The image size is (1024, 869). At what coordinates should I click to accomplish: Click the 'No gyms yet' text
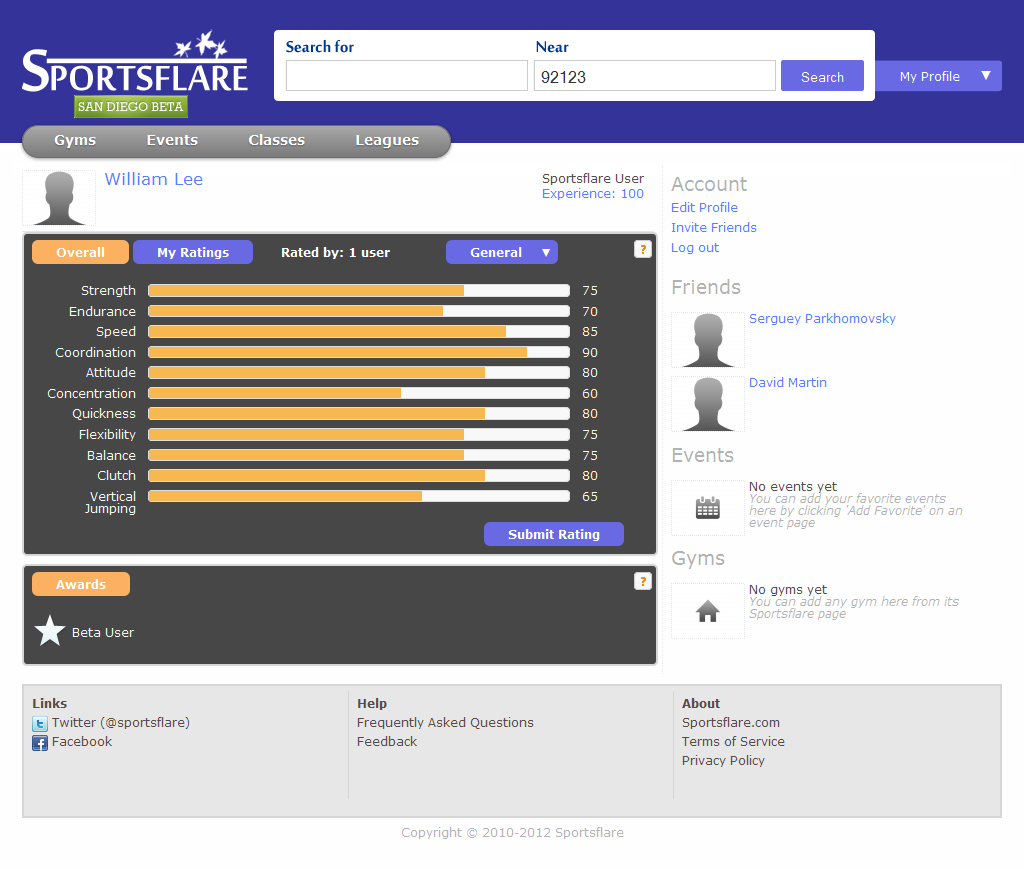click(x=788, y=590)
